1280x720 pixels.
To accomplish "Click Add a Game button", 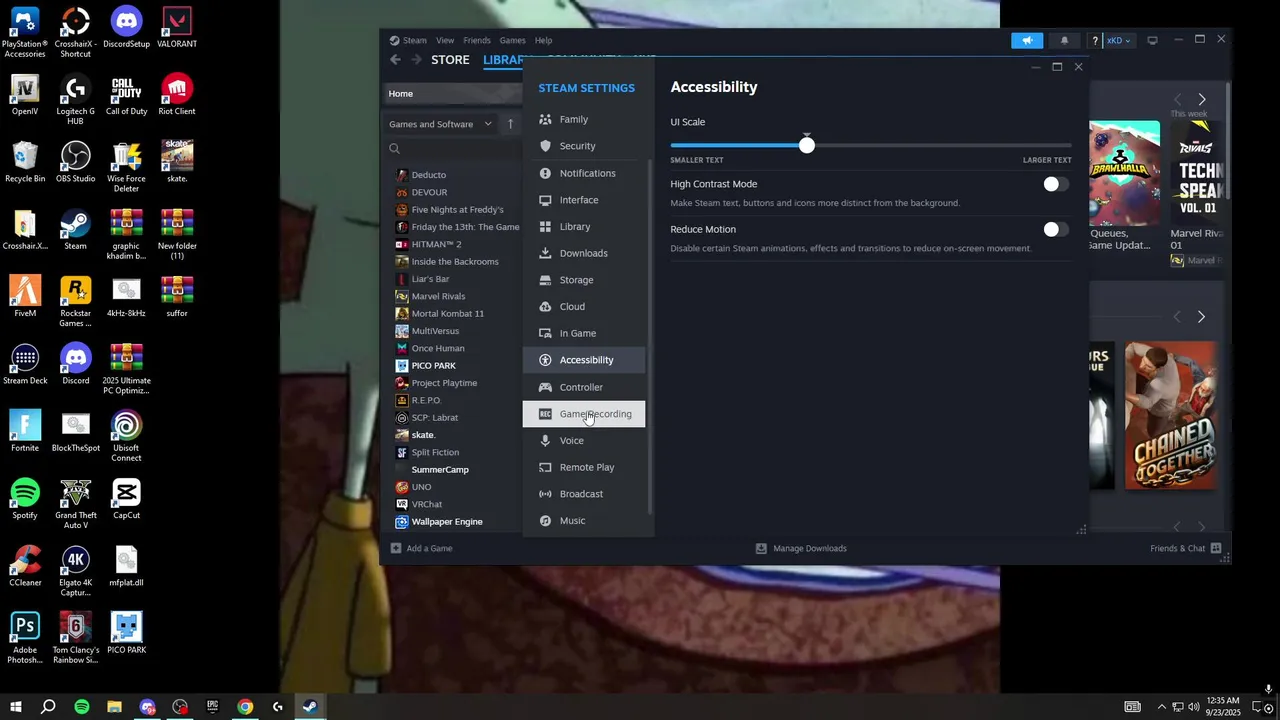I will coord(421,548).
